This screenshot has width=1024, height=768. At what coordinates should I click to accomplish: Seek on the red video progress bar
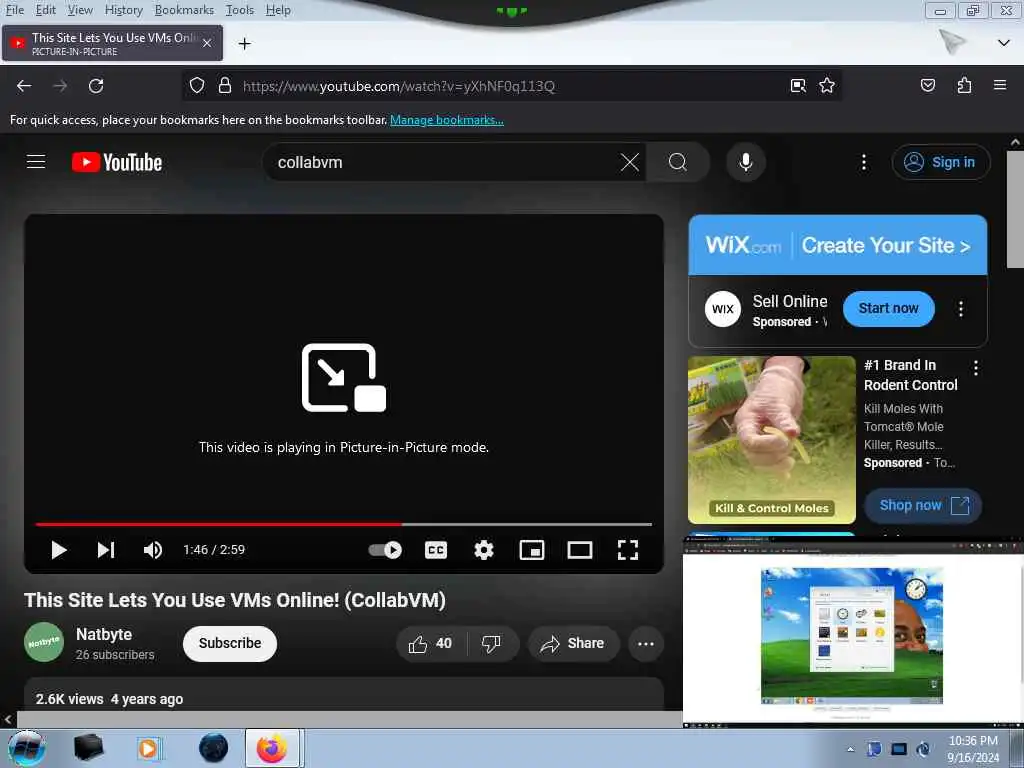pyautogui.click(x=344, y=524)
